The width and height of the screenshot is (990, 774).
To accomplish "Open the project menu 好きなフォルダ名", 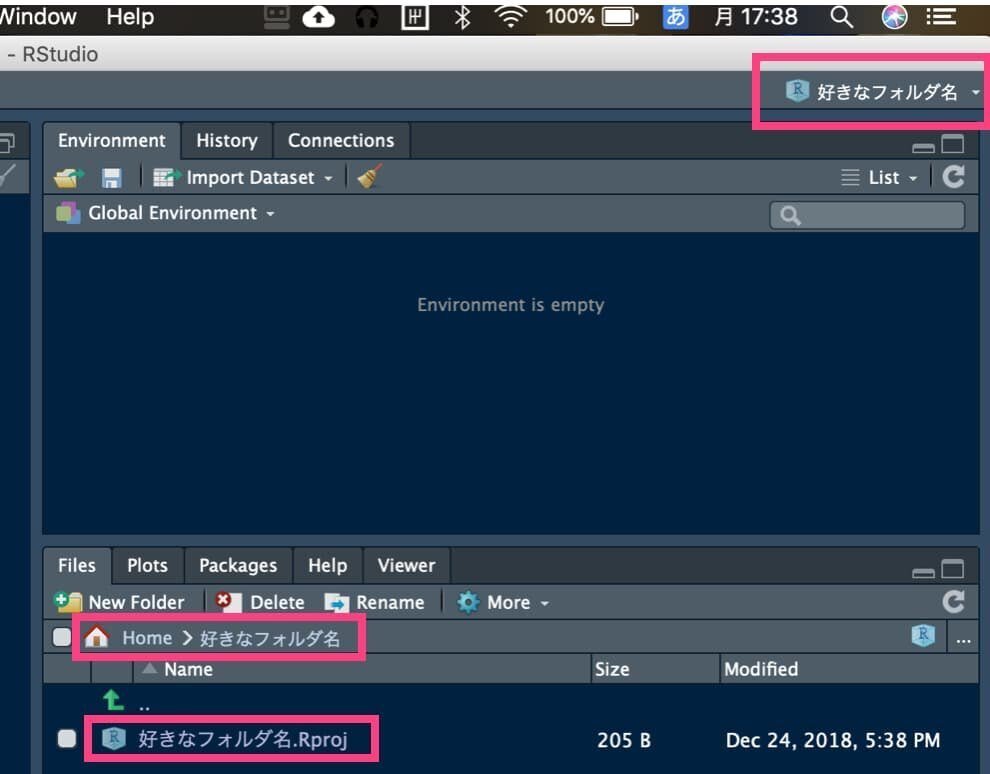I will coord(882,92).
